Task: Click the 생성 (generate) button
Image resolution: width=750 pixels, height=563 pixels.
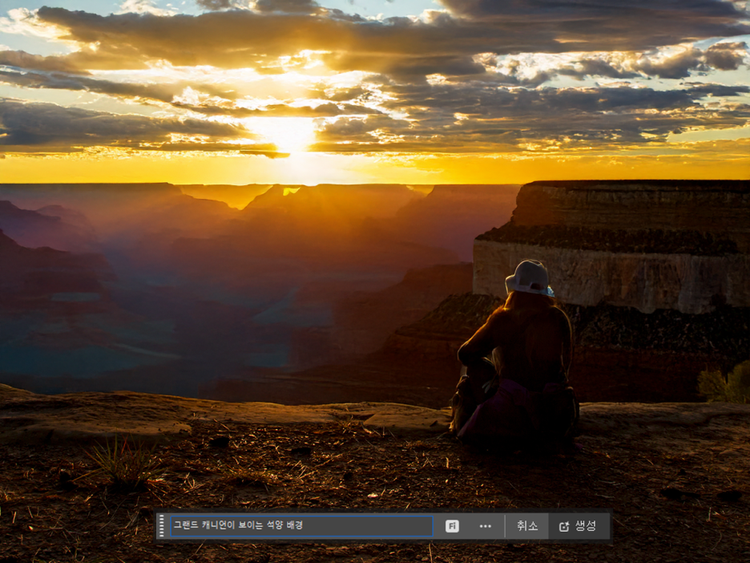Action: click(x=578, y=526)
